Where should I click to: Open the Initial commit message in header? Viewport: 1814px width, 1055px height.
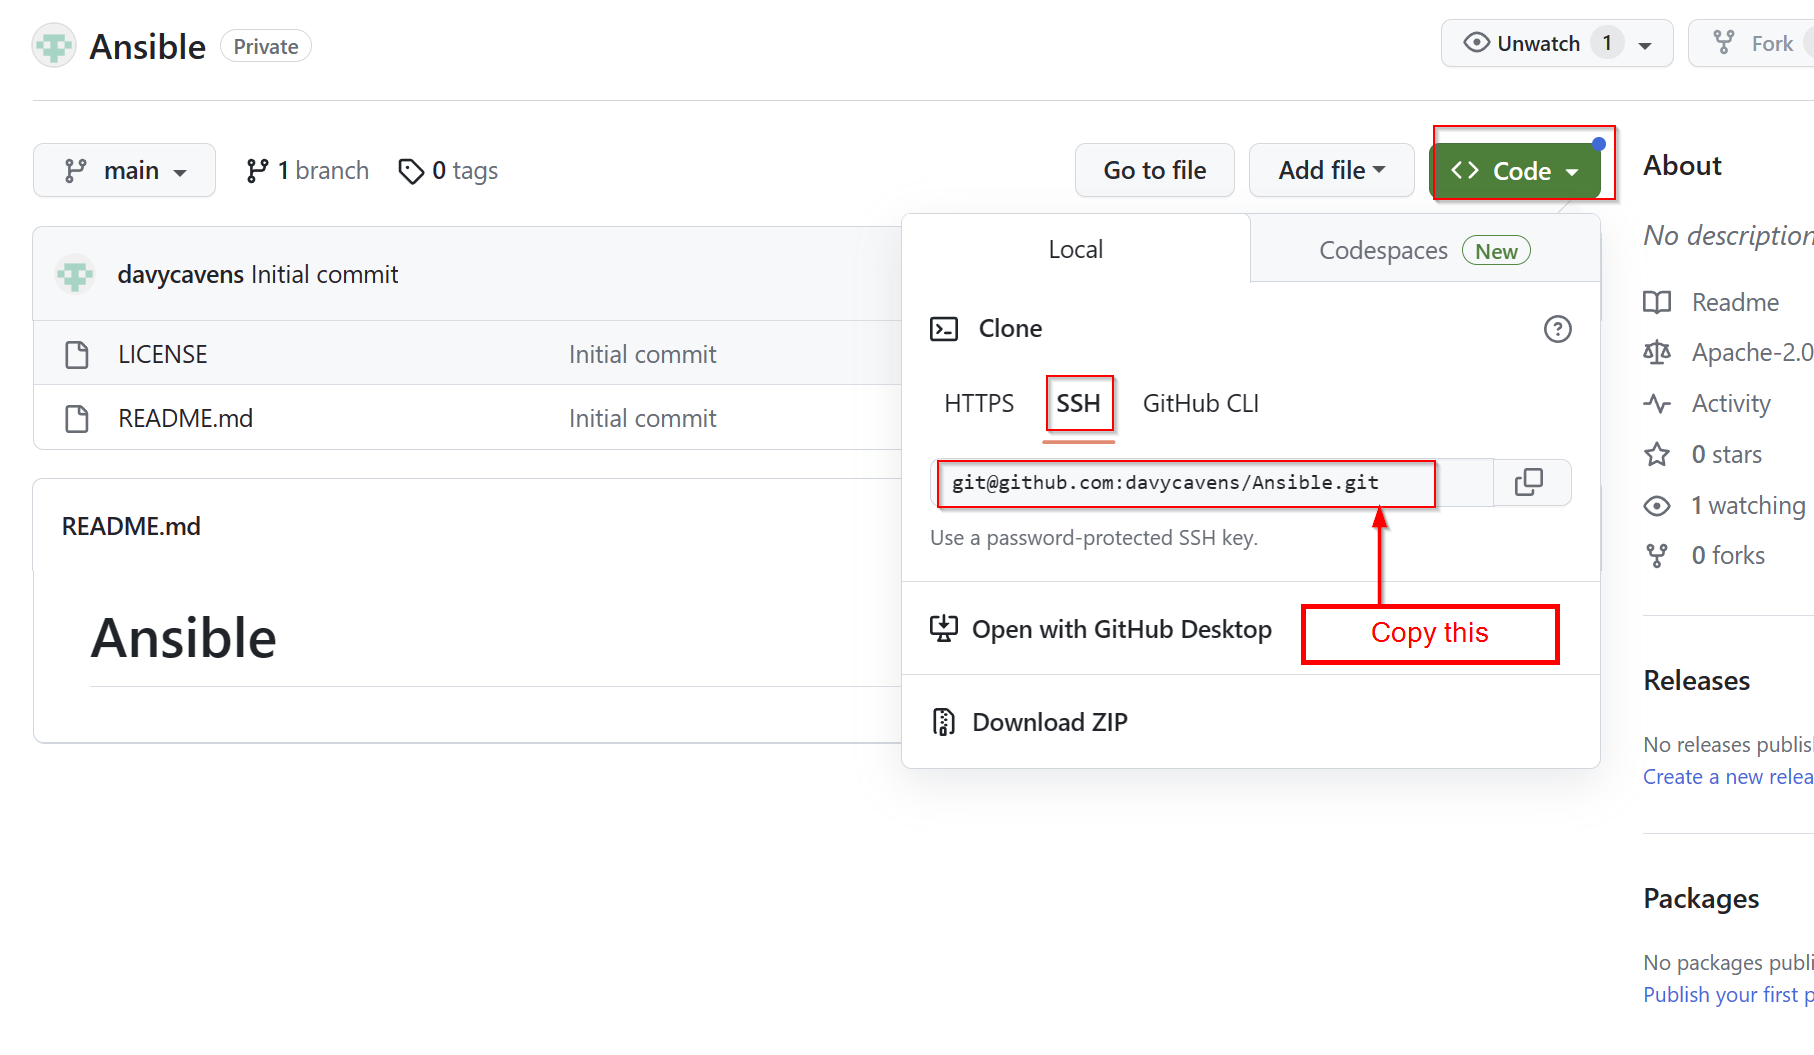325,274
